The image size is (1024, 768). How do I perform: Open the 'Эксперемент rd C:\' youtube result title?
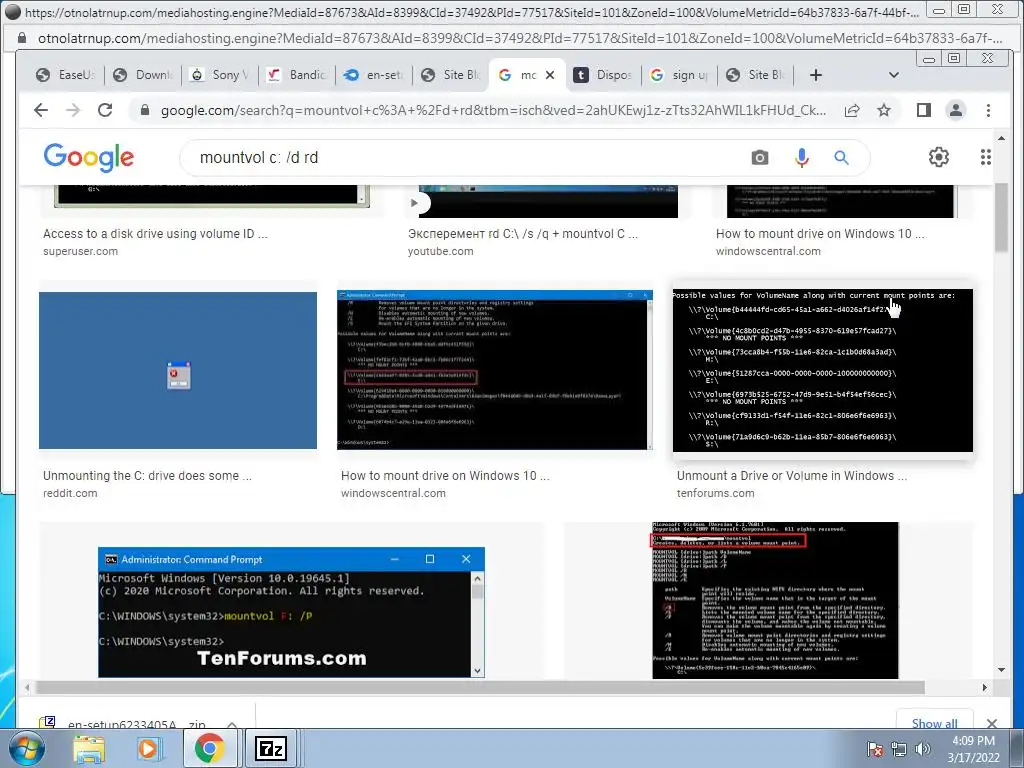coord(523,233)
